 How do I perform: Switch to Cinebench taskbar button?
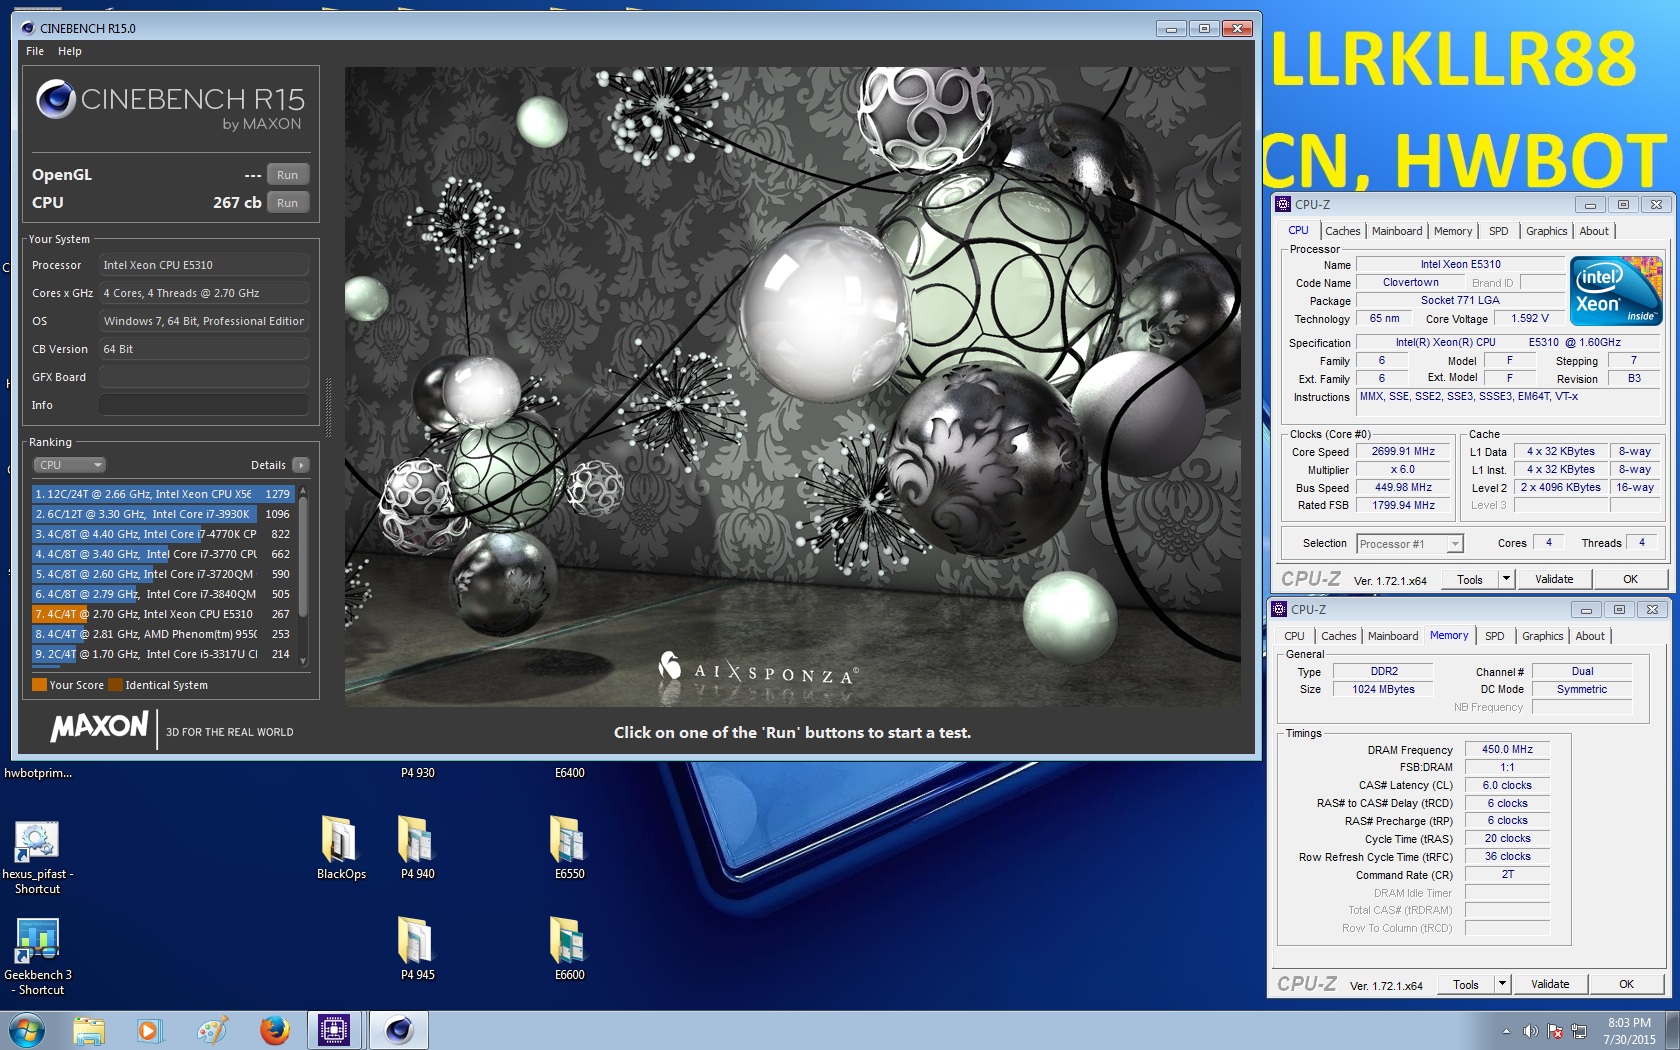tap(399, 1030)
